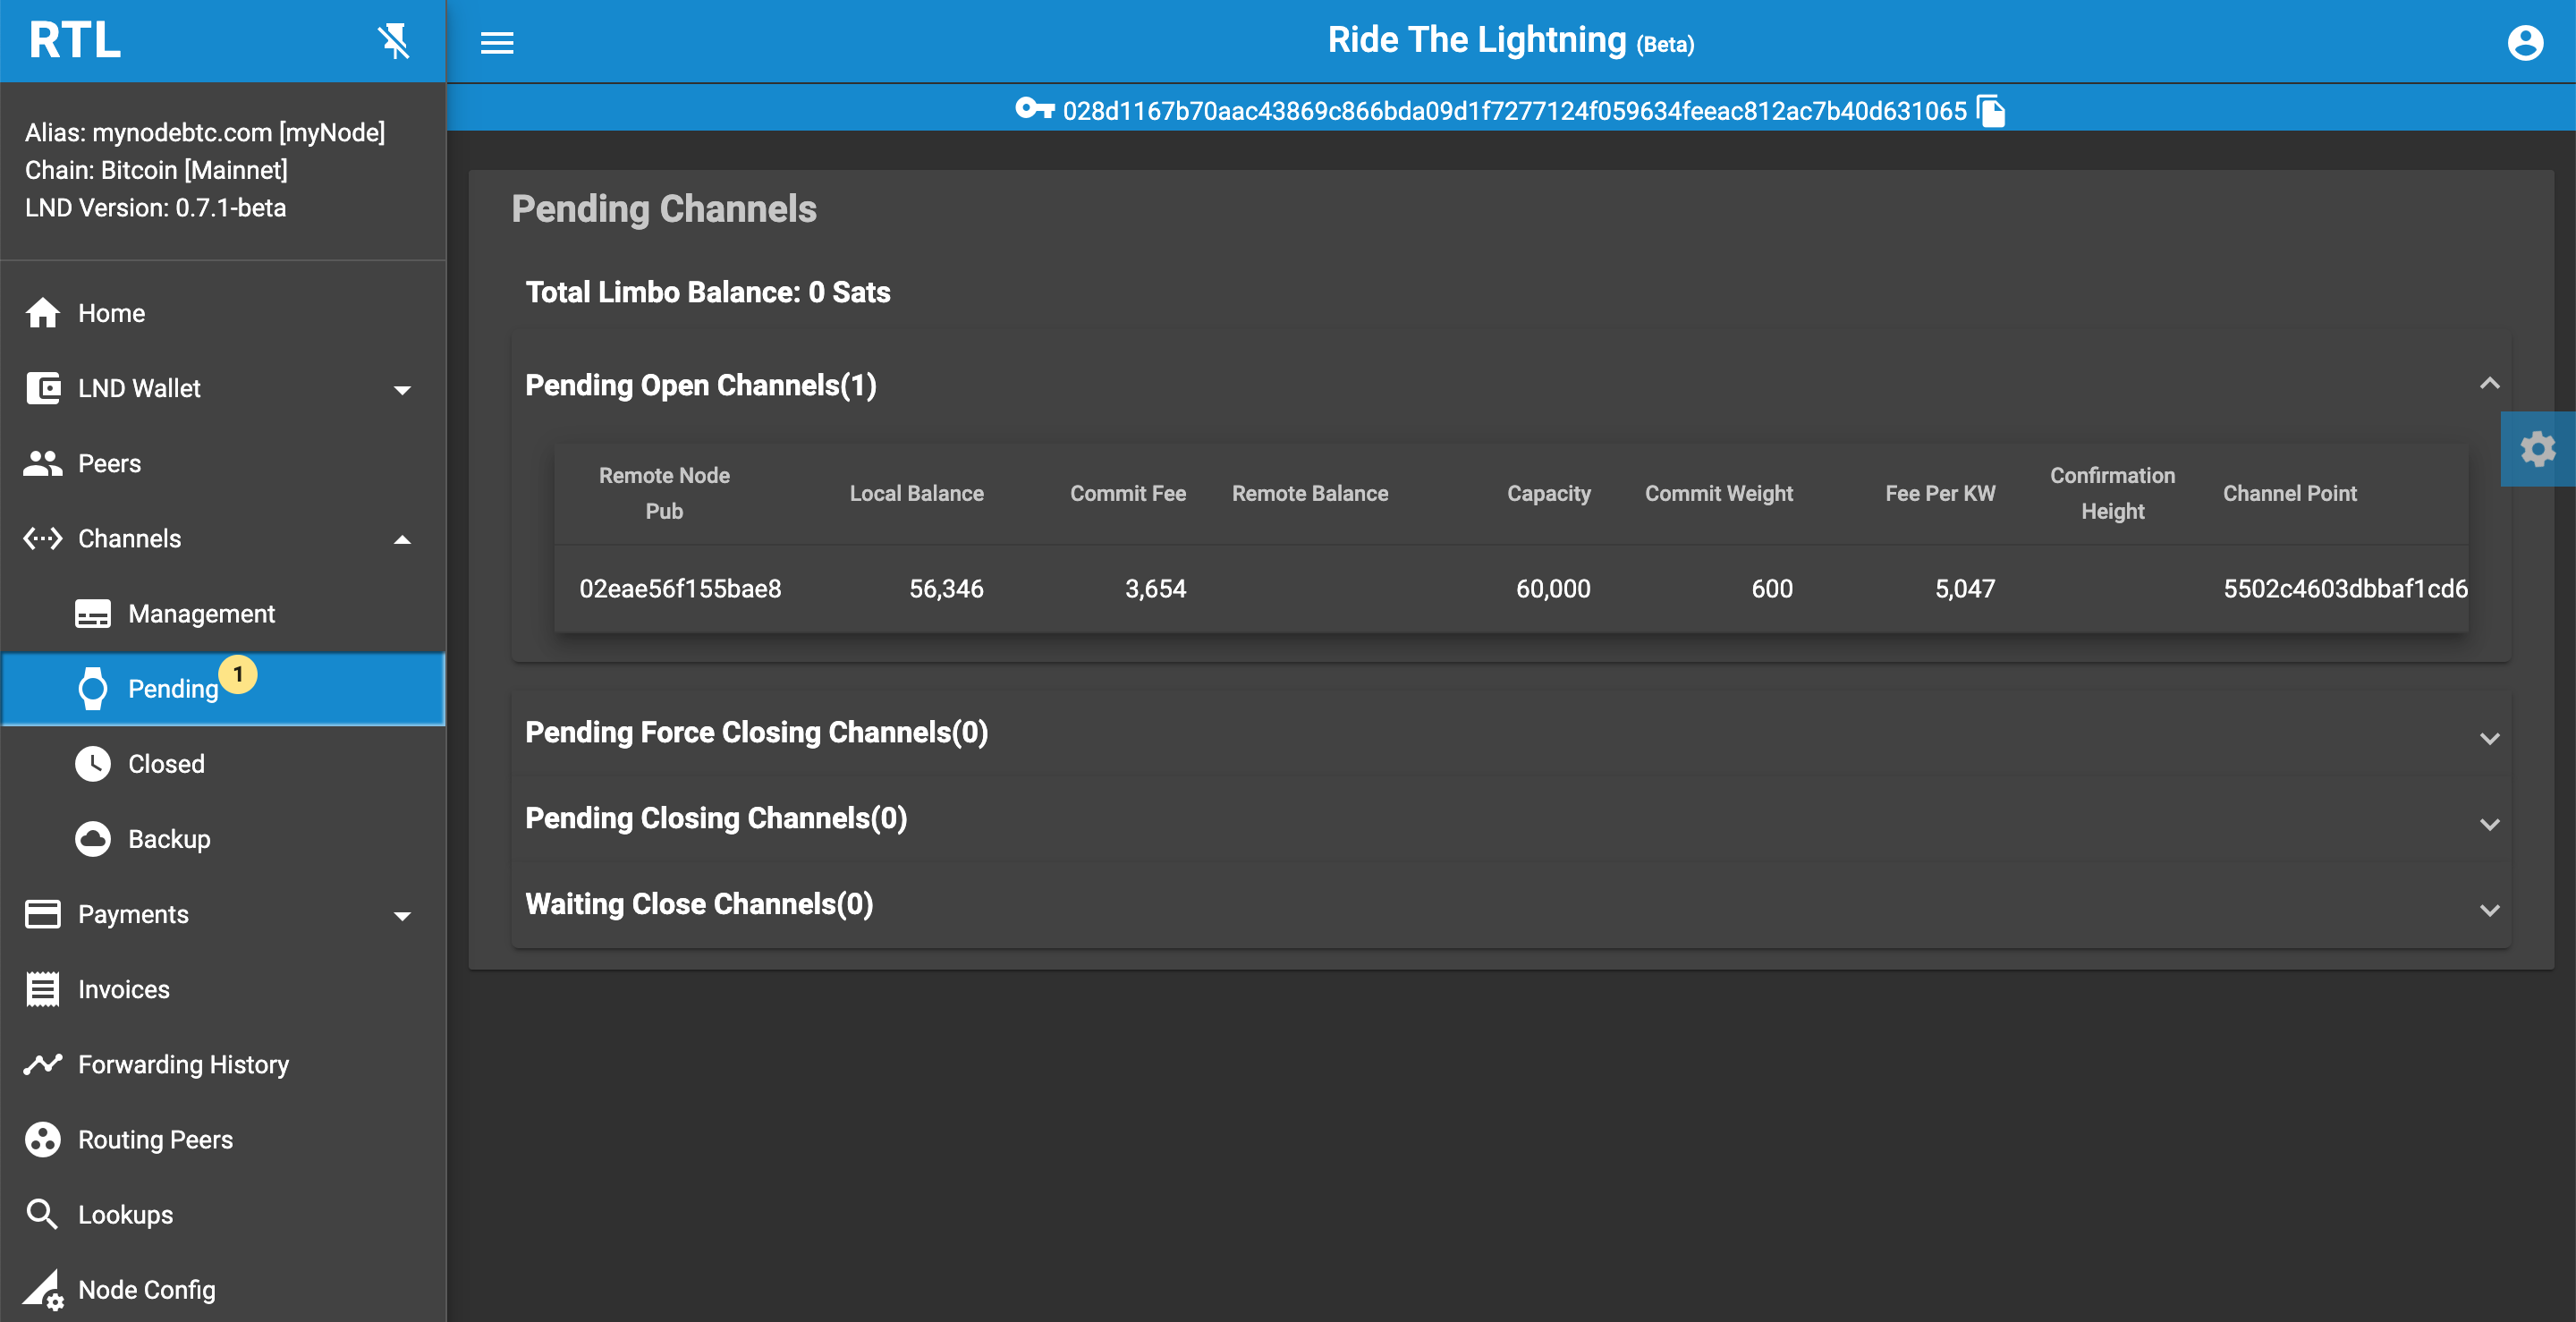The width and height of the screenshot is (2576, 1322).
Task: Collapse the Channels submenu arrow
Action: click(x=402, y=539)
